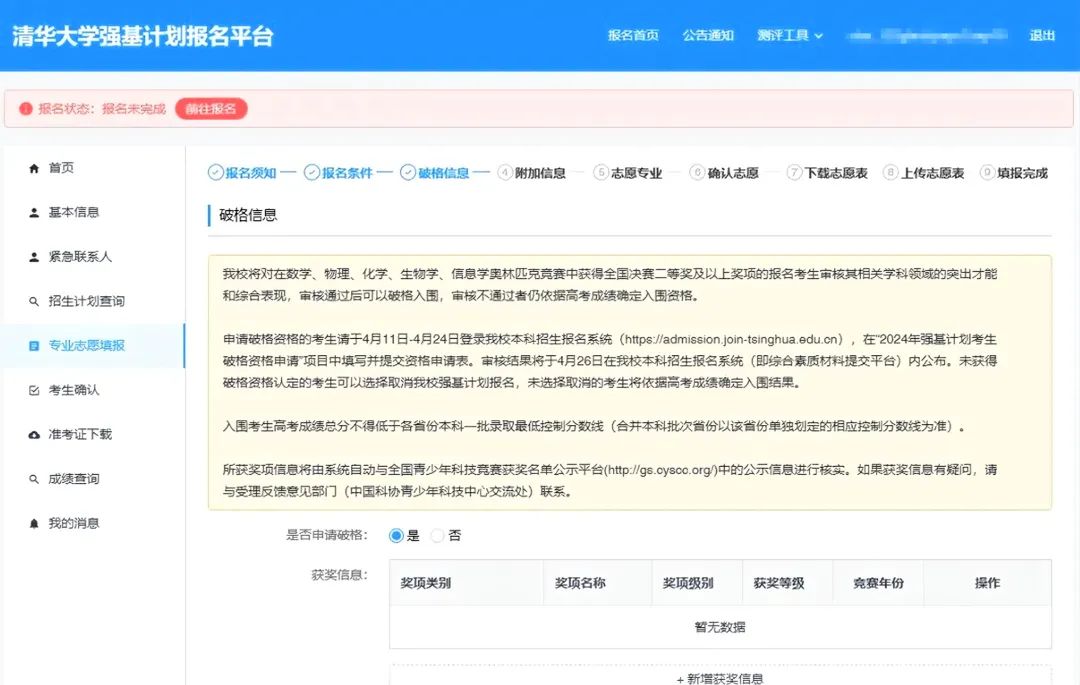Click the 获奖信息 field label
This screenshot has width=1080, height=685.
(x=340, y=575)
